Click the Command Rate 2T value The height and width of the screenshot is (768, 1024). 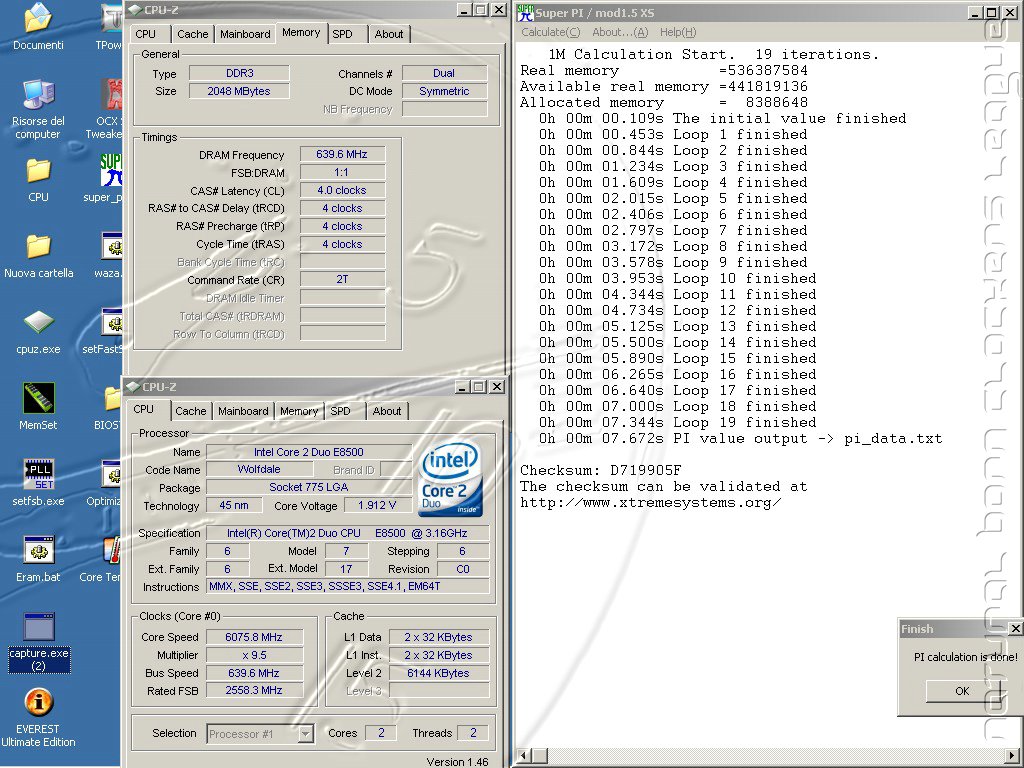pos(342,280)
